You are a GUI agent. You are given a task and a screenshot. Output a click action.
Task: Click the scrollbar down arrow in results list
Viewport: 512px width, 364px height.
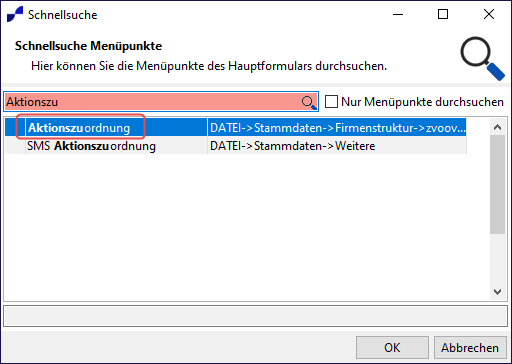tap(497, 292)
